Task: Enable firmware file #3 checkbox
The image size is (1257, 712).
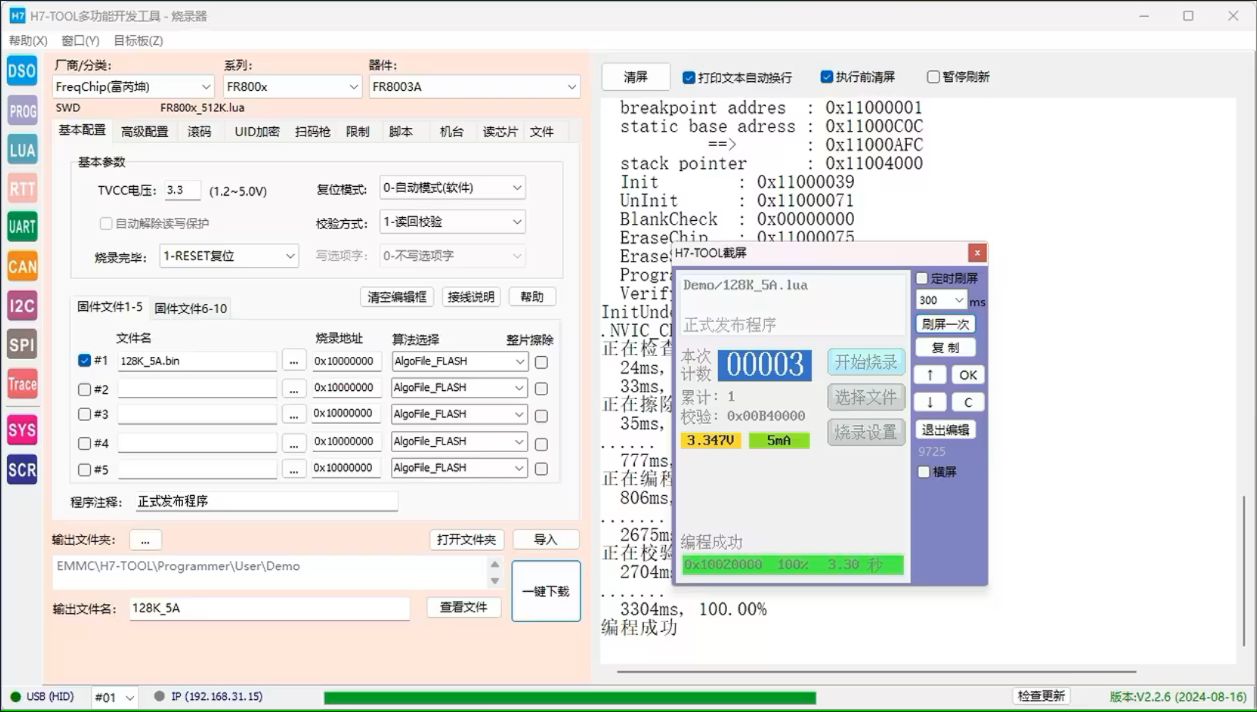Action: point(84,414)
